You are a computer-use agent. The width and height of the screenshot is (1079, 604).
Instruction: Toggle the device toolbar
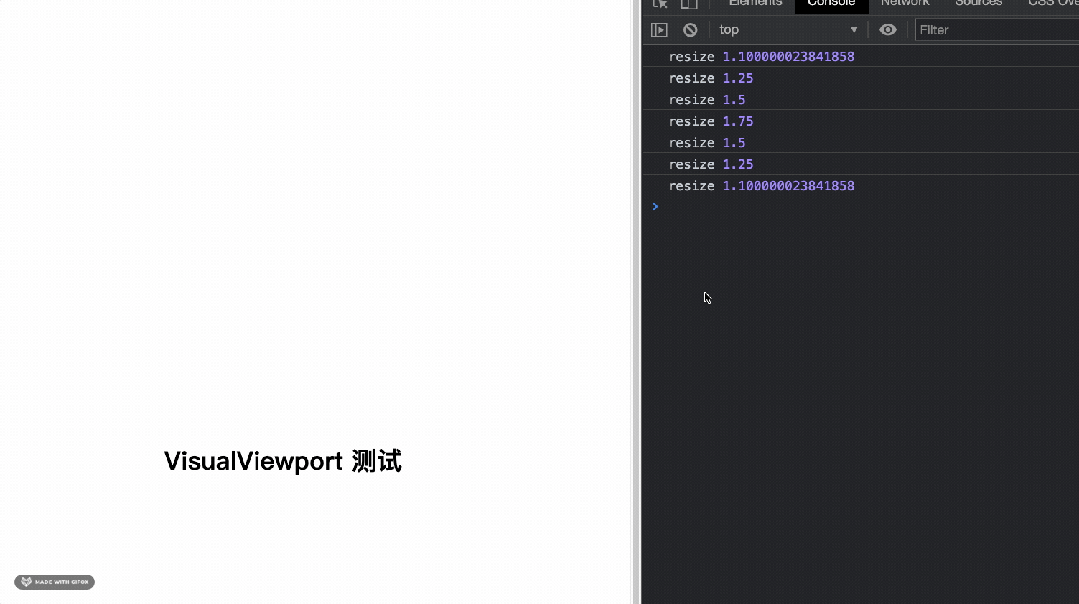tap(688, 4)
